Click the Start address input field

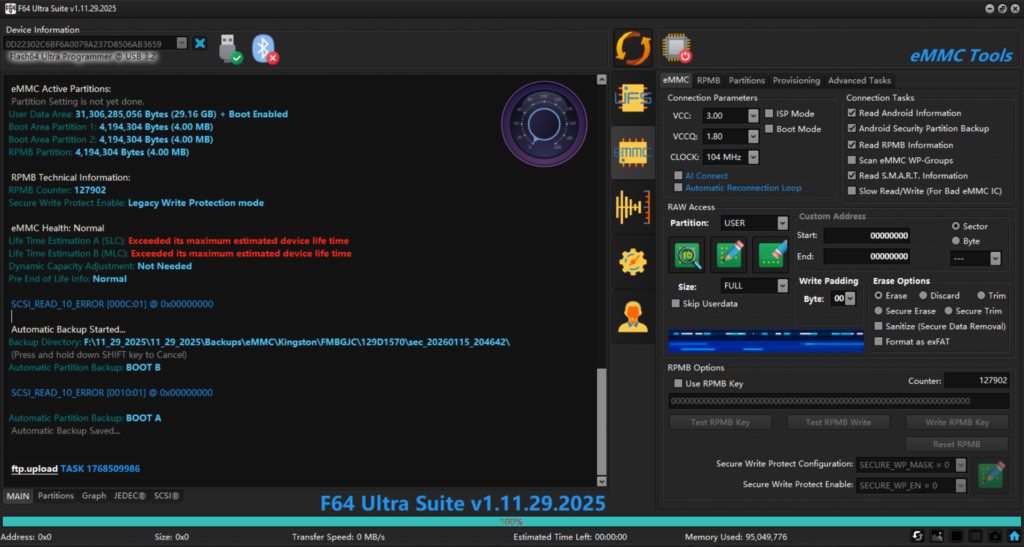[866, 236]
